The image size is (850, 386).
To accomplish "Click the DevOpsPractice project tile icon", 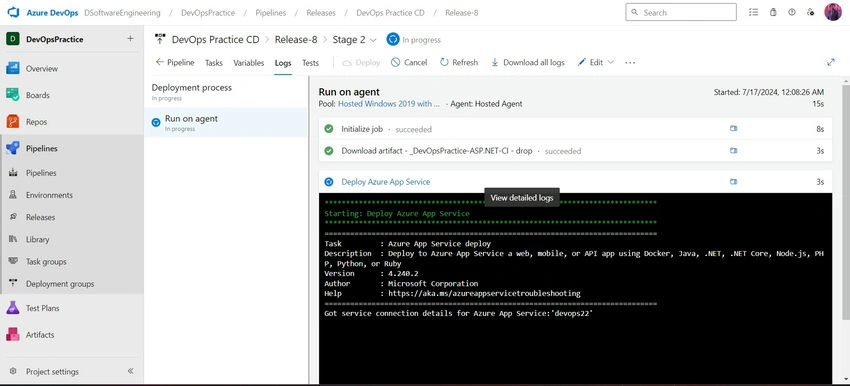I will 13,39.
